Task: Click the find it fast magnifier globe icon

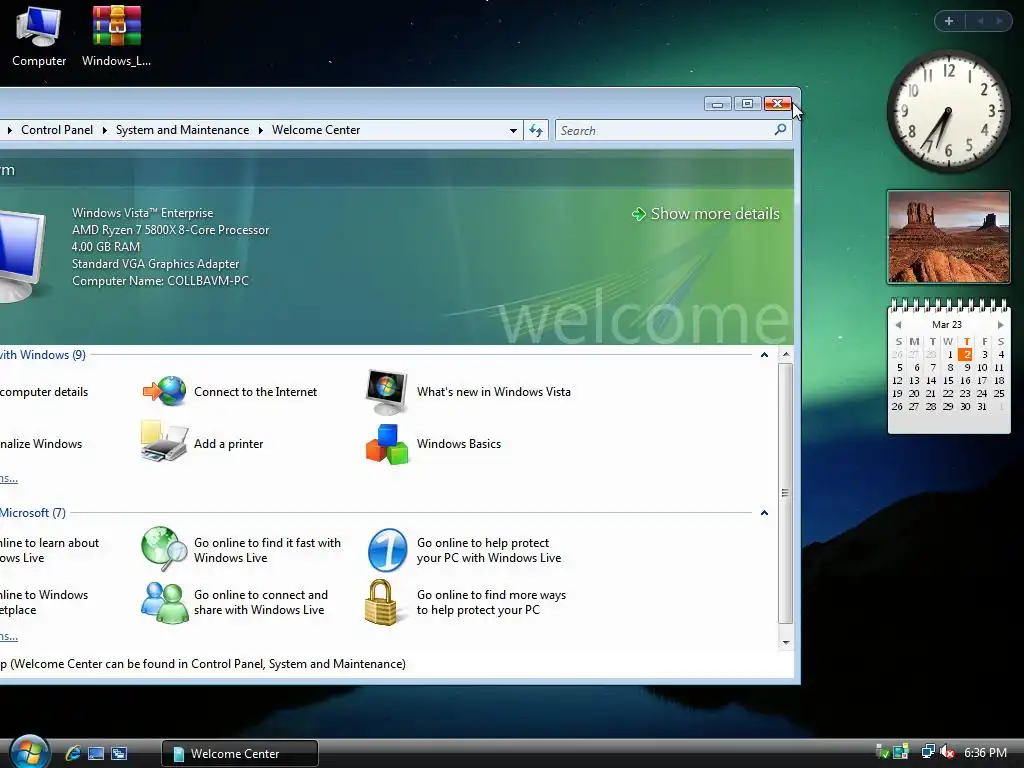Action: tap(165, 549)
